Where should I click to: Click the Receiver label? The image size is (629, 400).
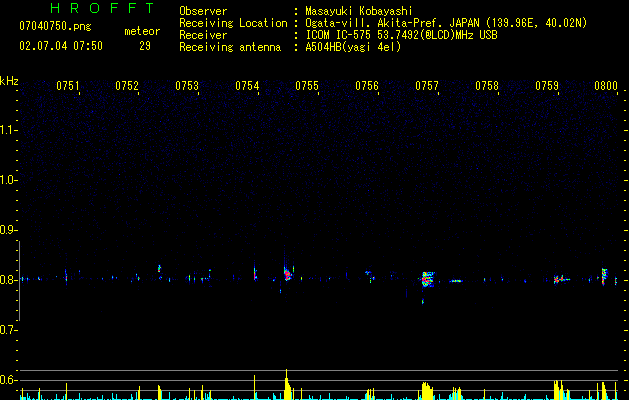[x=203, y=35]
